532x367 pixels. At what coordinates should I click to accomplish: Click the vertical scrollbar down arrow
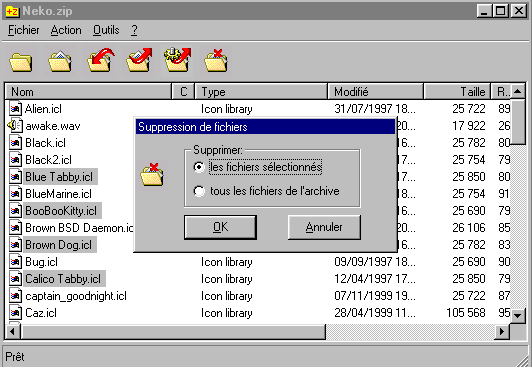pos(517,316)
